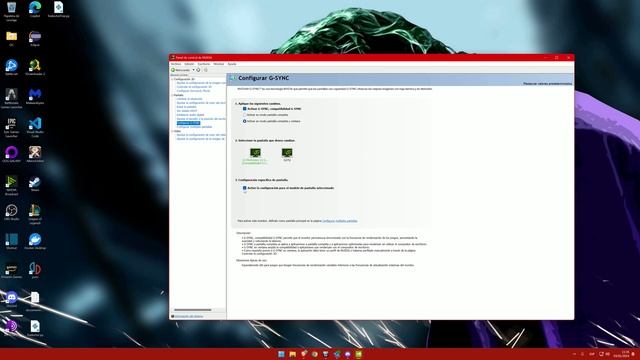This screenshot has height=360, width=640.
Task: Select the first G-SYNC compatible monitor
Action: pyautogui.click(x=255, y=156)
